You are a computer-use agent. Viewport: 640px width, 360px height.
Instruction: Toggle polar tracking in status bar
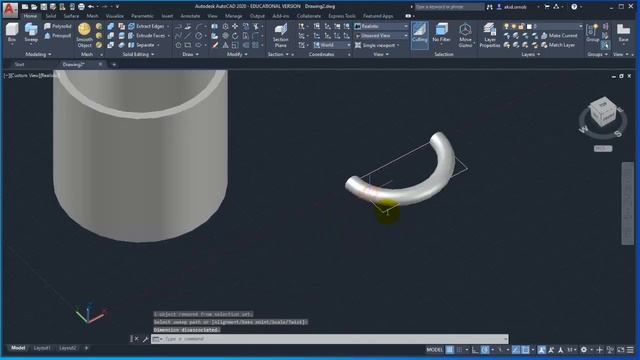coord(485,350)
